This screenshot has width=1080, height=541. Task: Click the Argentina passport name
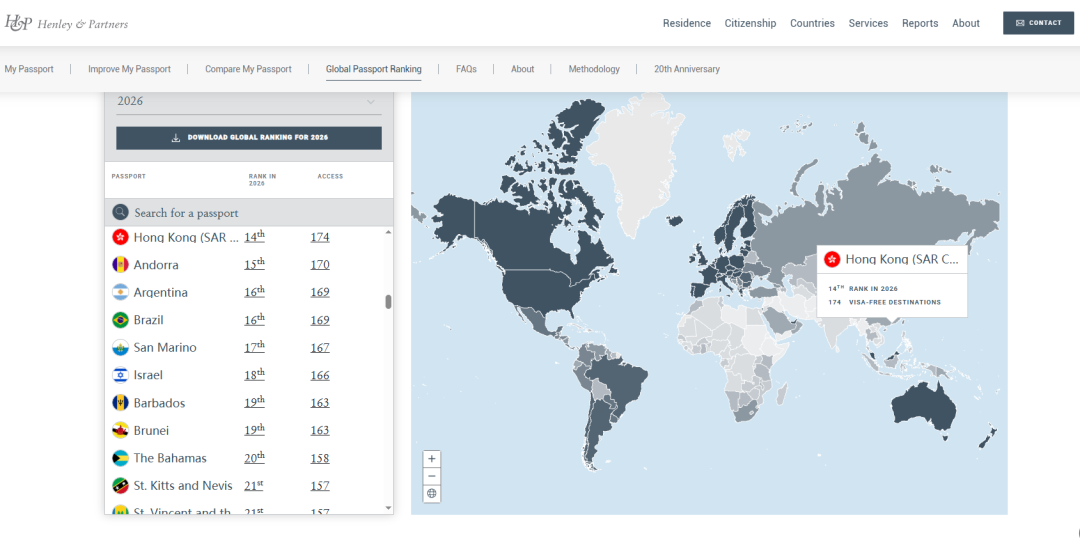click(x=160, y=292)
